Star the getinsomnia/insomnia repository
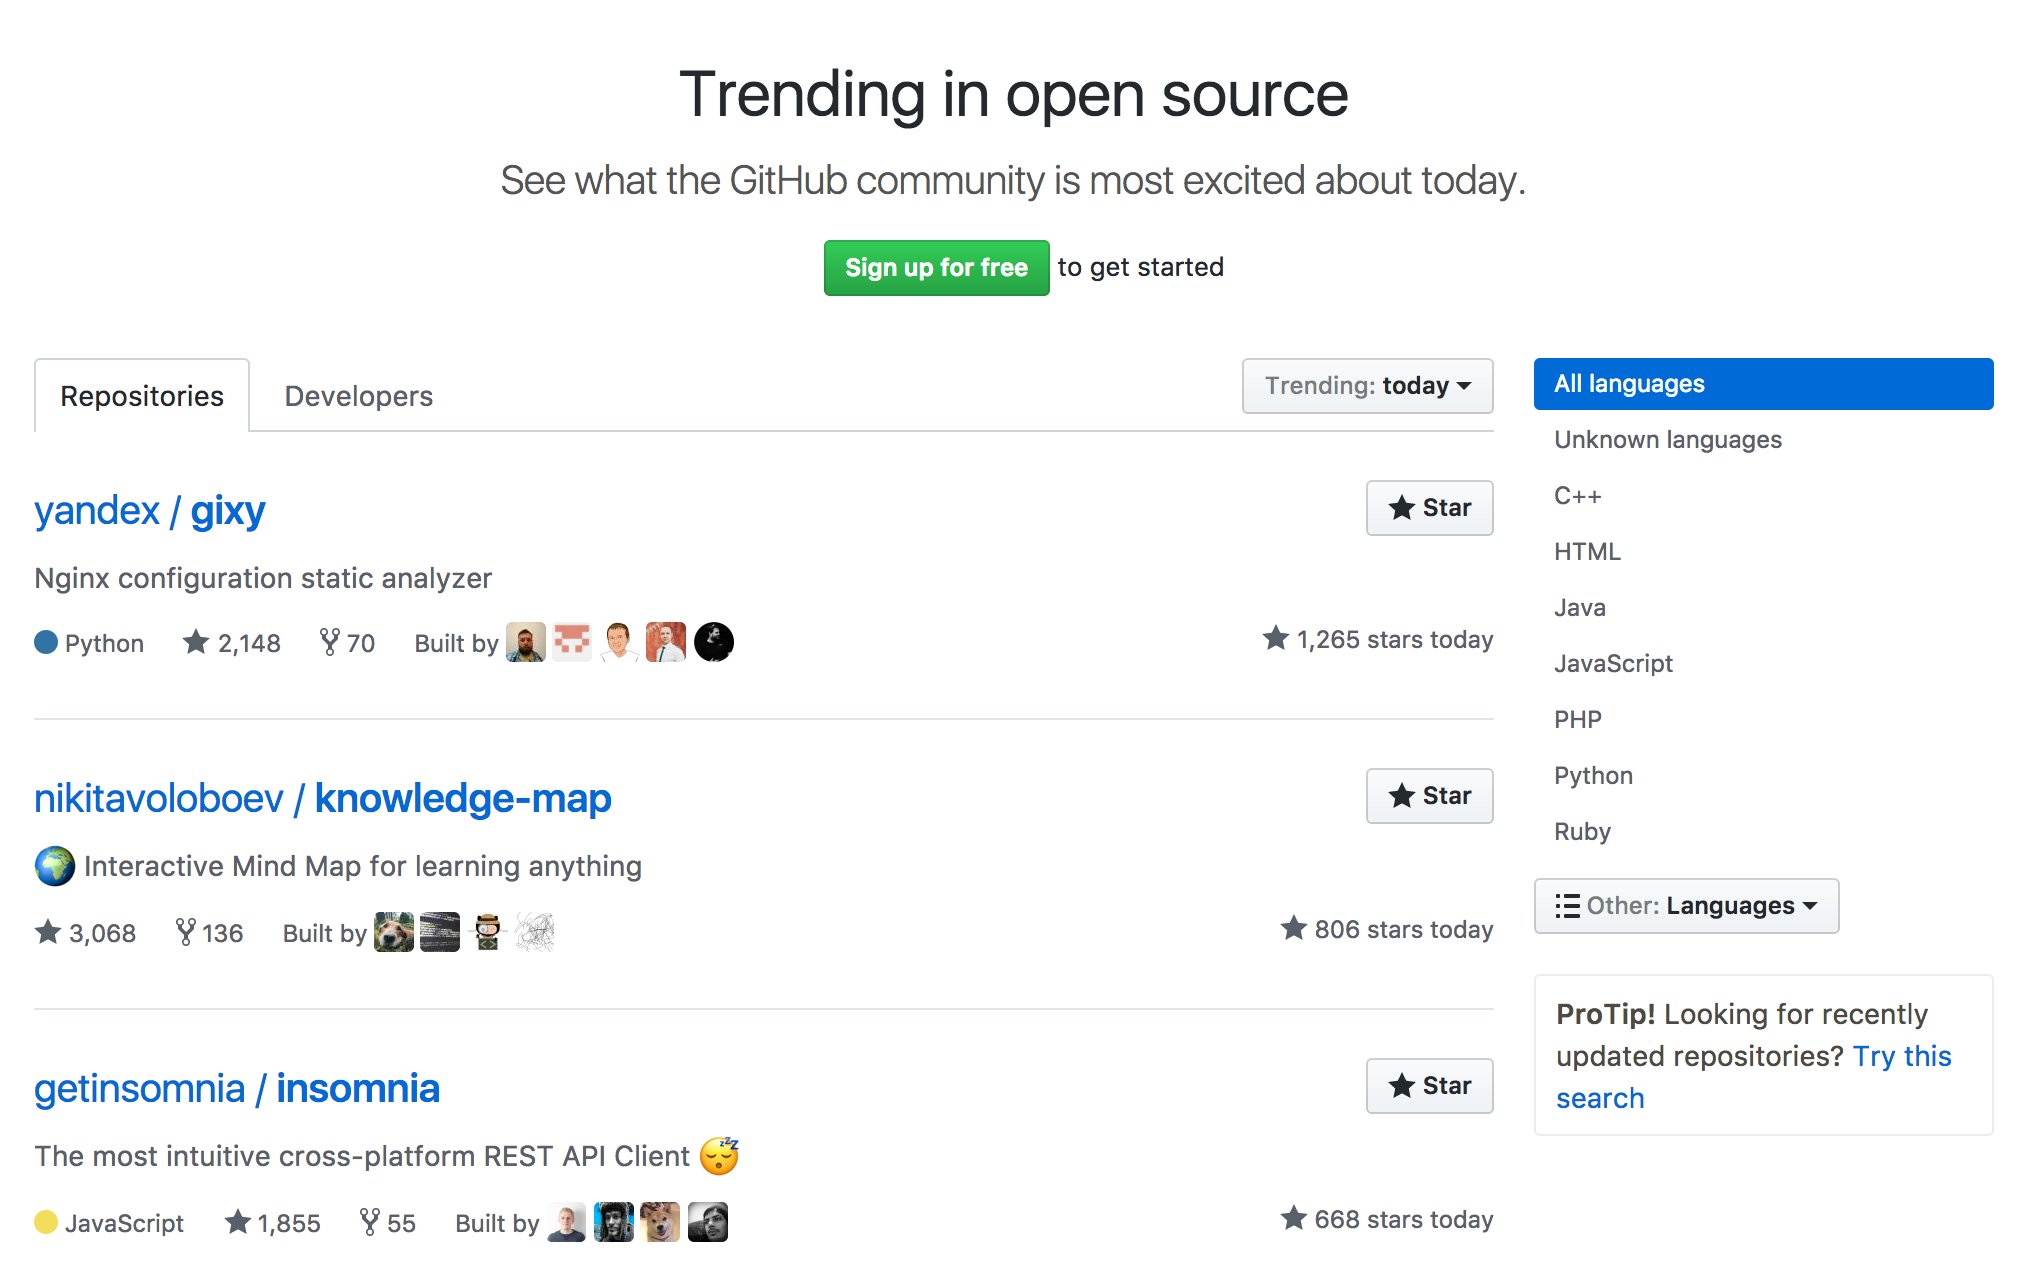This screenshot has height=1282, width=2024. [x=1429, y=1086]
